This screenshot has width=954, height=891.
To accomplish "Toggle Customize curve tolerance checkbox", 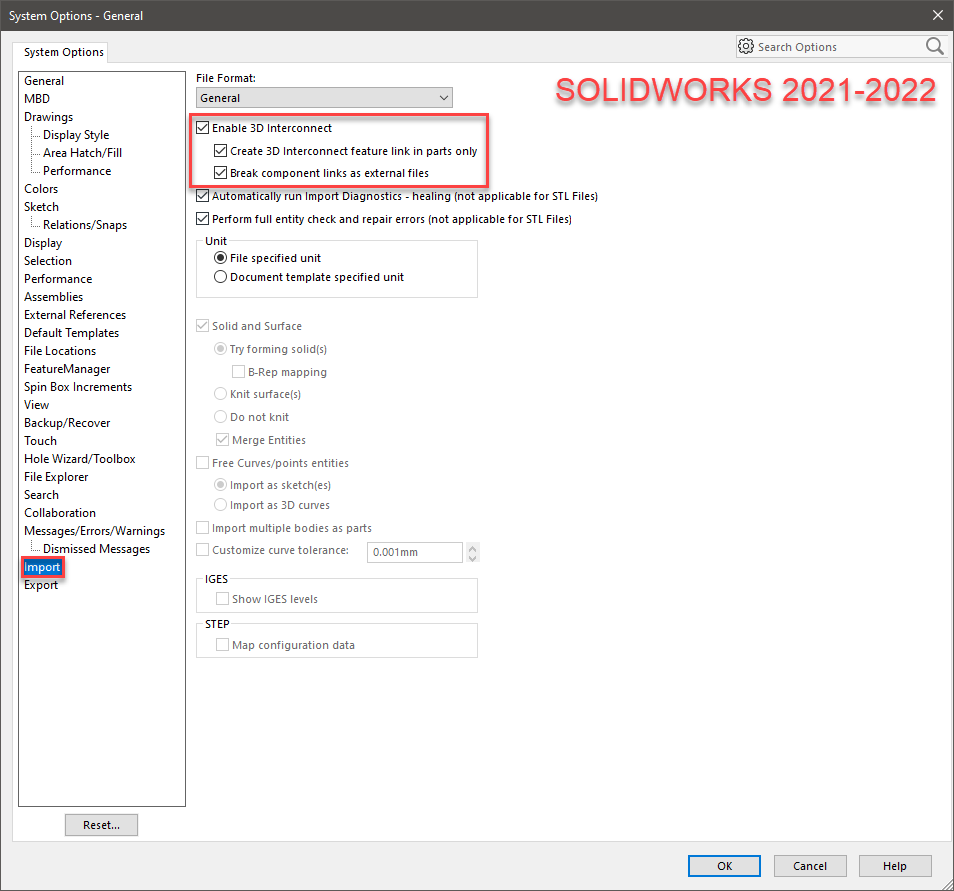I will (203, 550).
